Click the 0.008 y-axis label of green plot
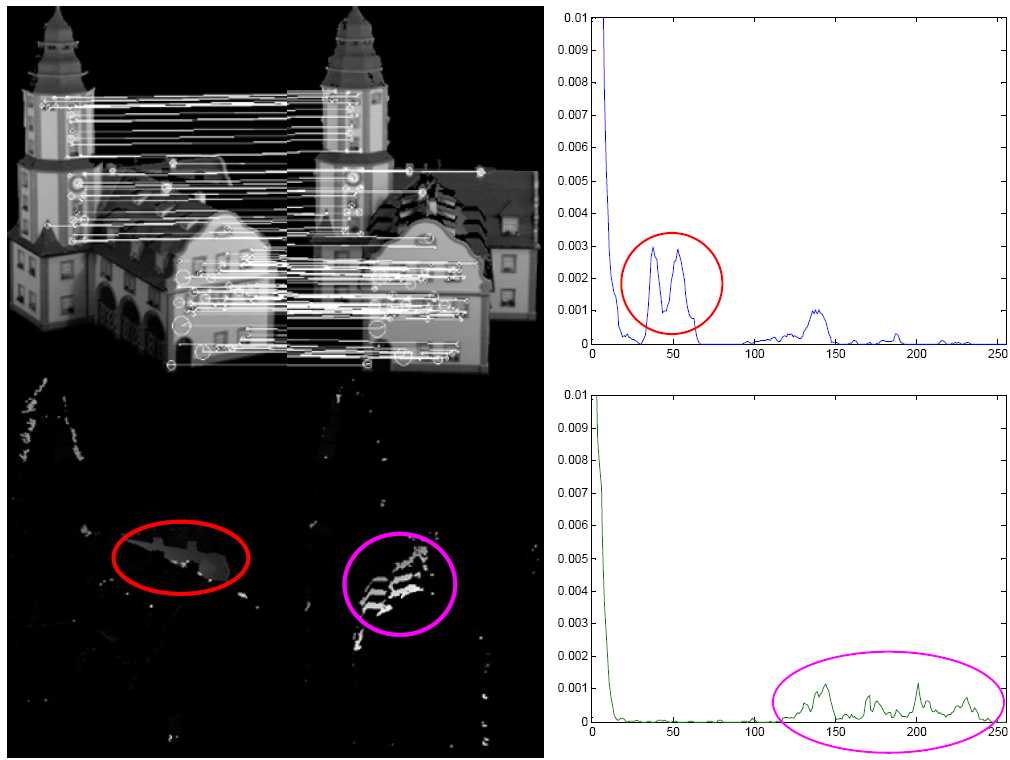Screen dimensions: 1010x760 573,460
